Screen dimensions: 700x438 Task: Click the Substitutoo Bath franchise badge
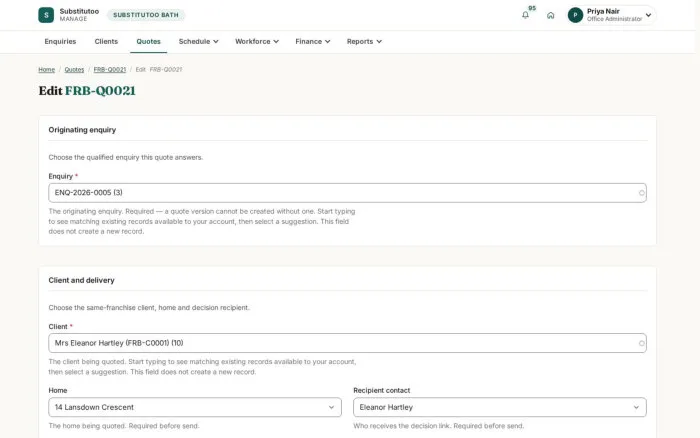pyautogui.click(x=146, y=15)
